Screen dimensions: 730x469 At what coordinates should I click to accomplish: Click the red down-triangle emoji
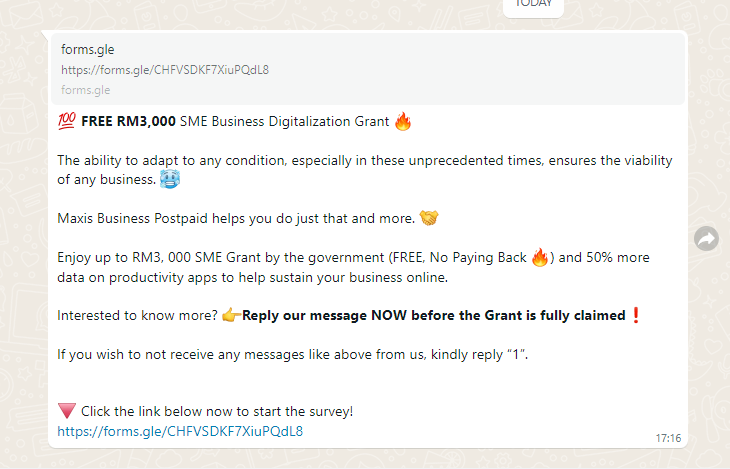click(67, 411)
